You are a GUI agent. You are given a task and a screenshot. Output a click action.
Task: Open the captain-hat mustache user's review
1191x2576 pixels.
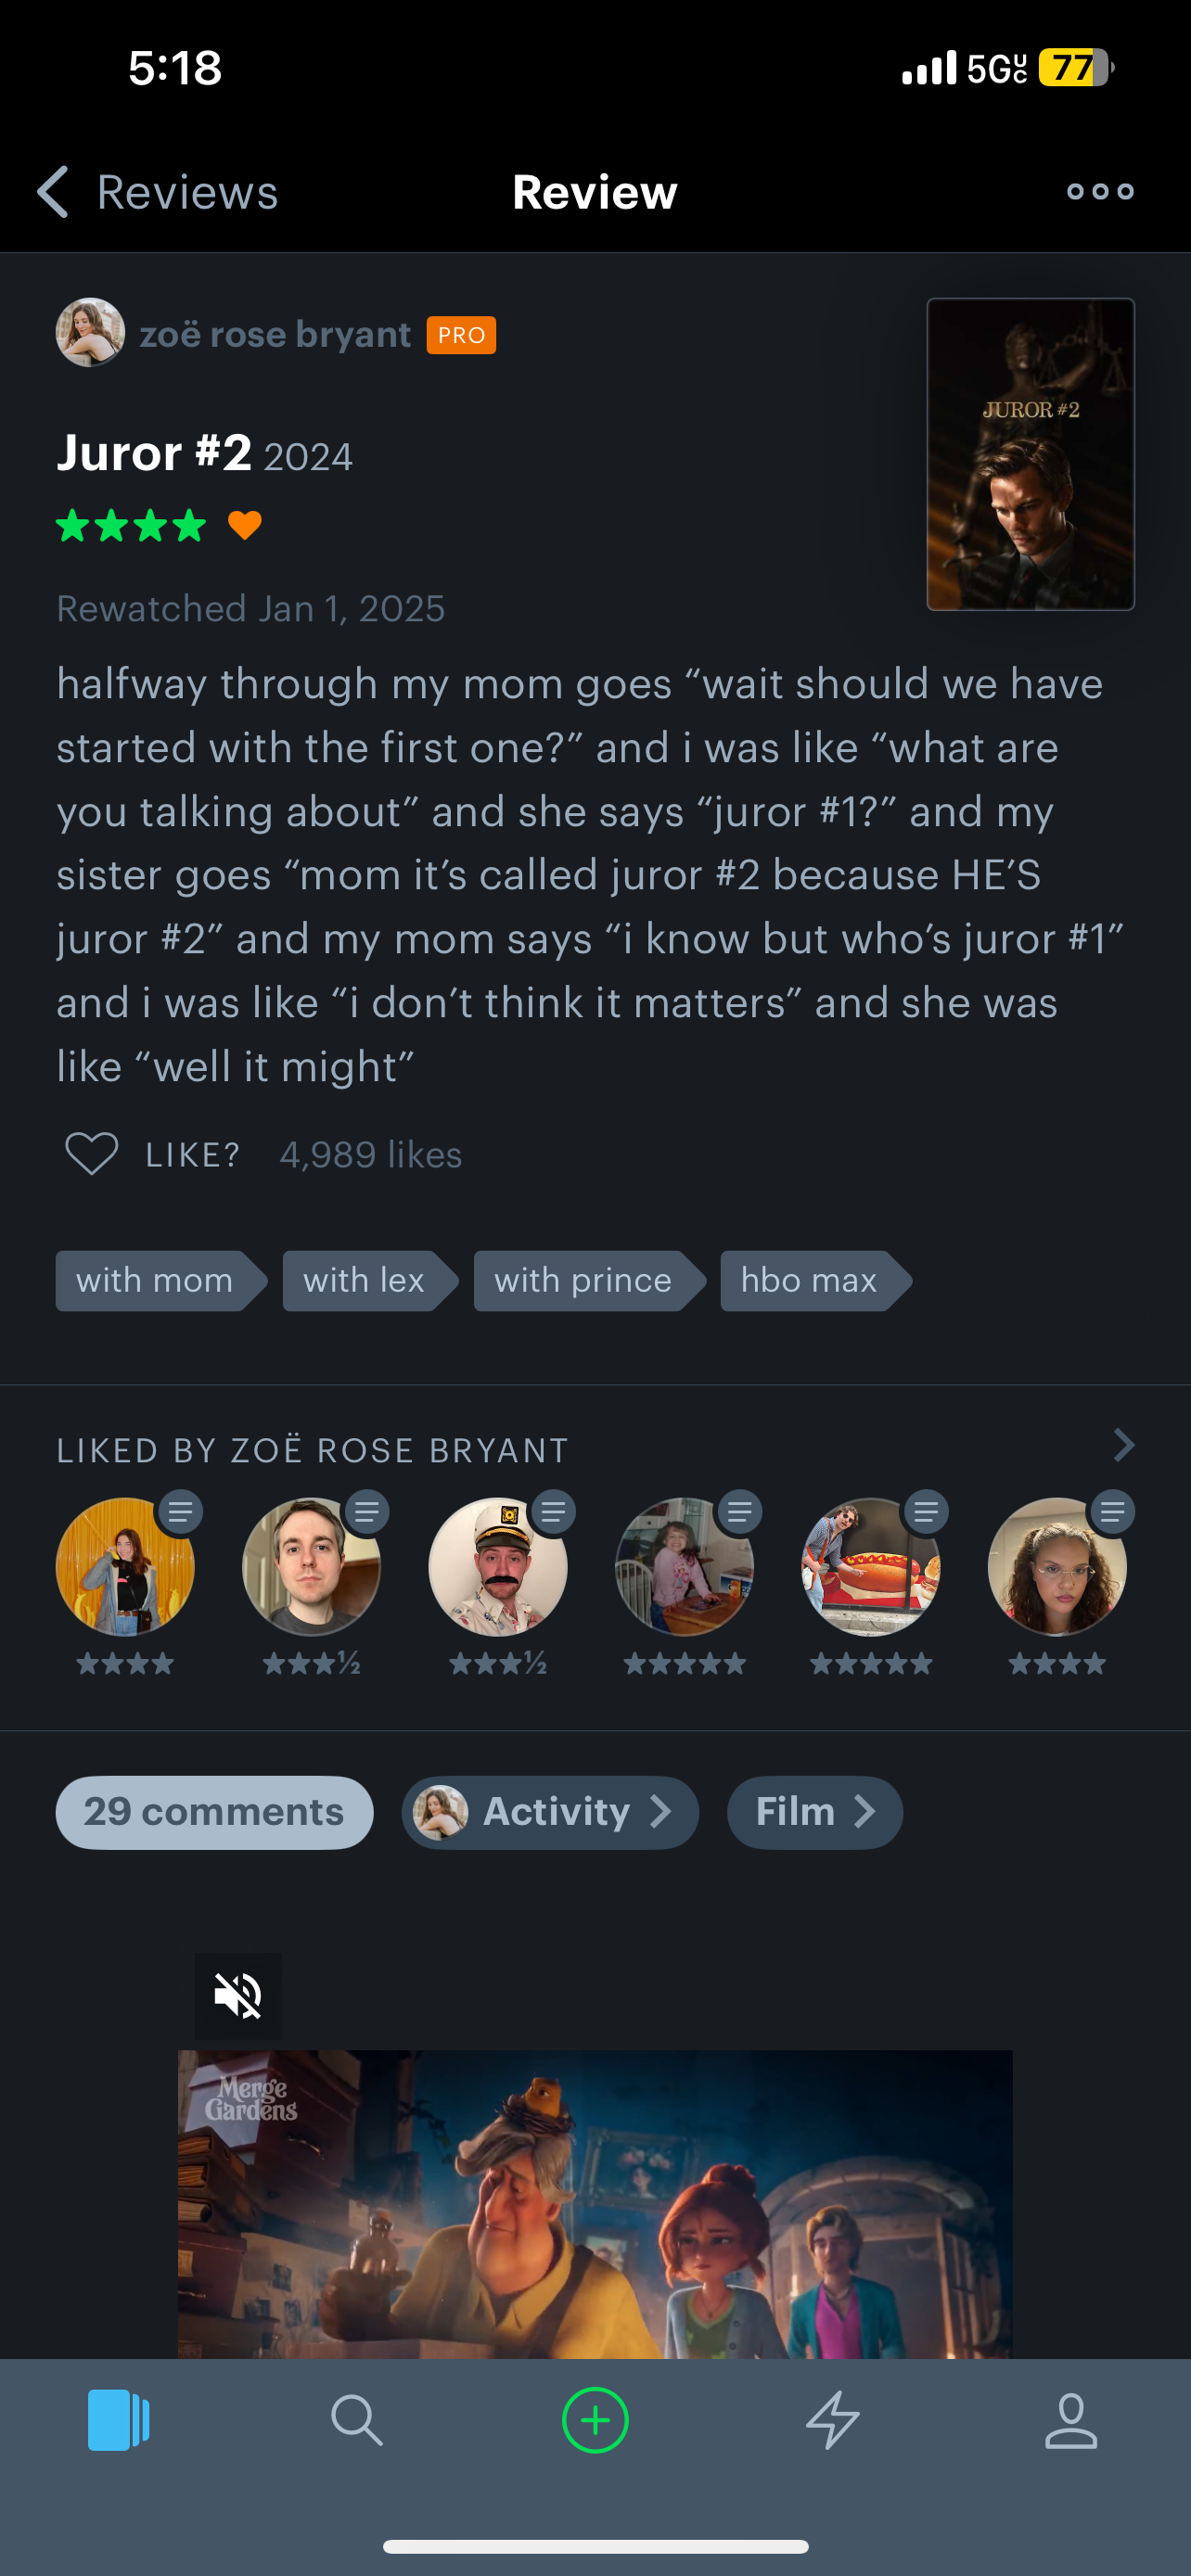click(498, 1566)
